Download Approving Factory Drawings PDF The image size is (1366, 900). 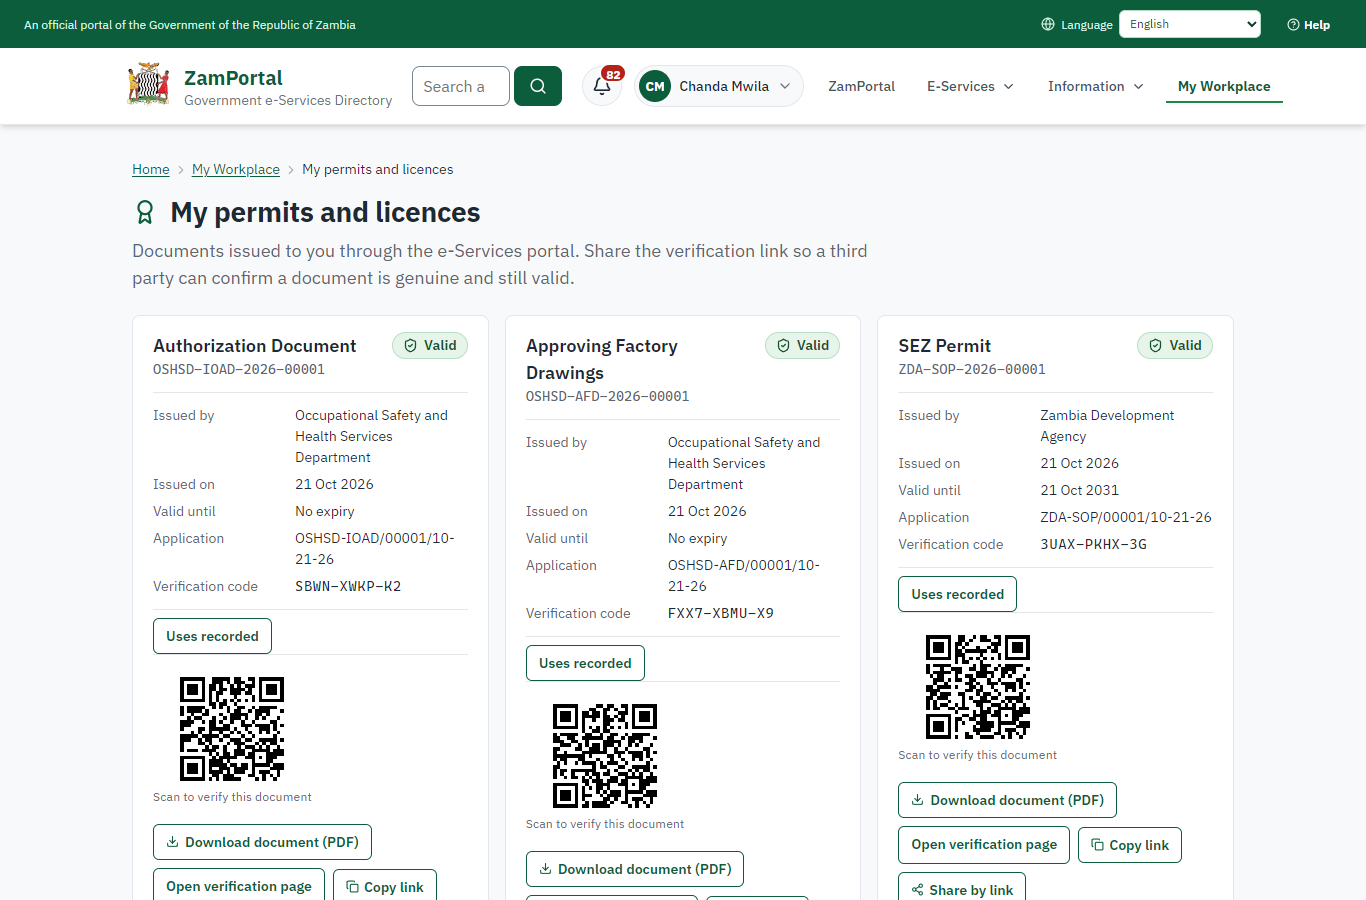click(x=635, y=869)
